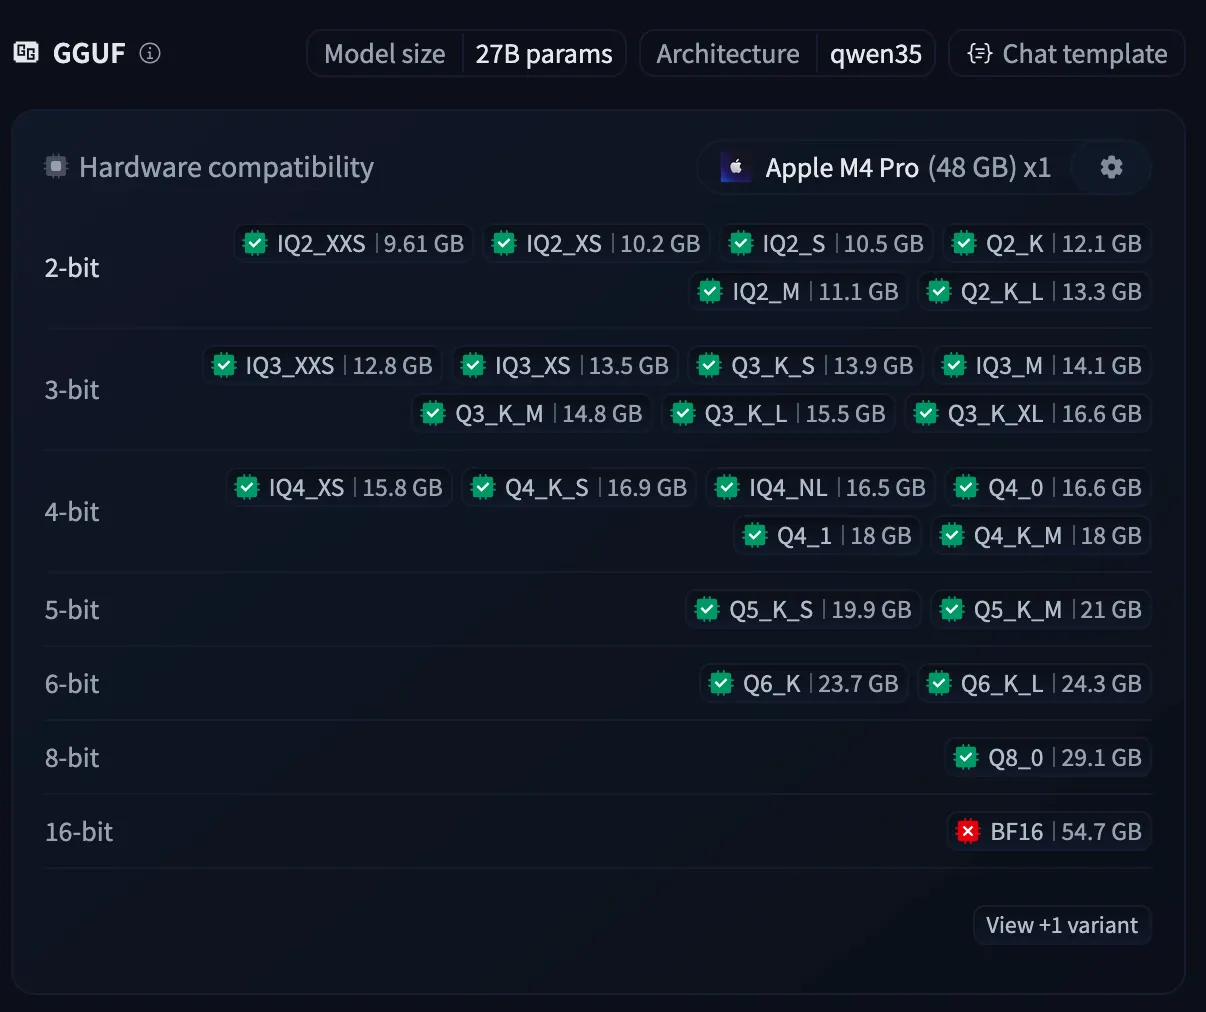Screen dimensions: 1206x1012
Task: Open the Chat template button
Action: tap(1066, 53)
